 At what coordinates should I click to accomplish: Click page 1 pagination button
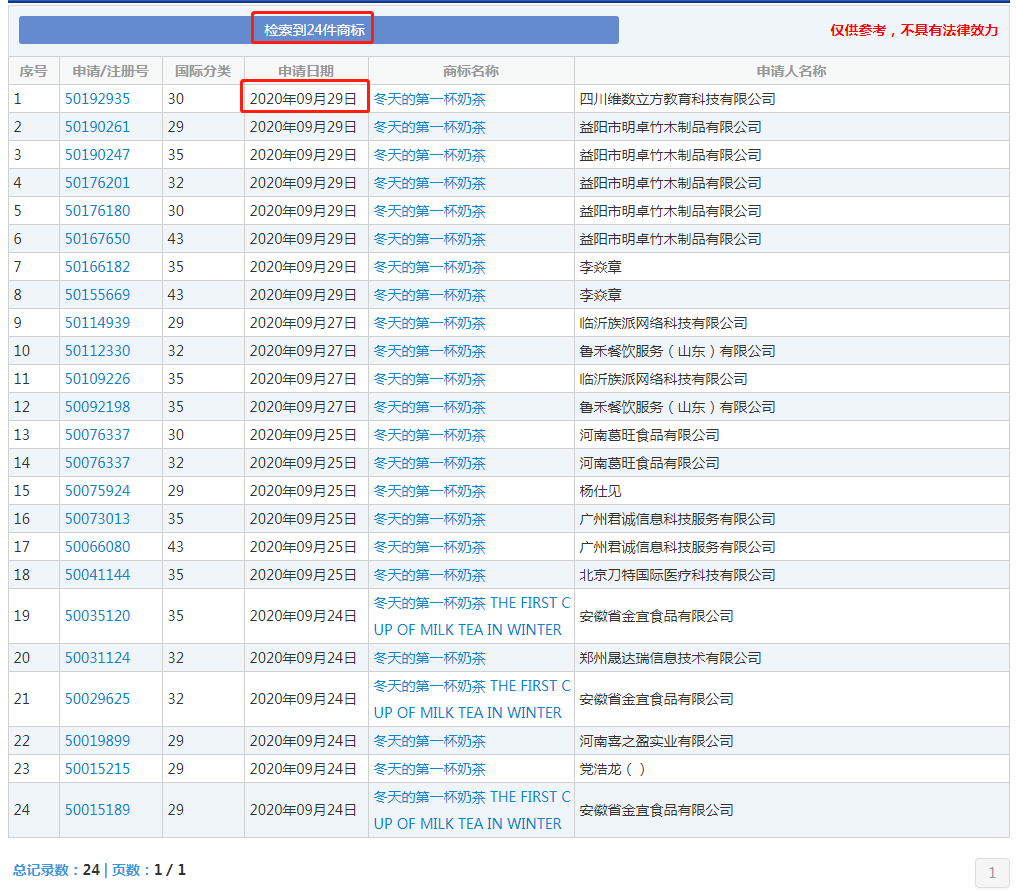pos(991,873)
